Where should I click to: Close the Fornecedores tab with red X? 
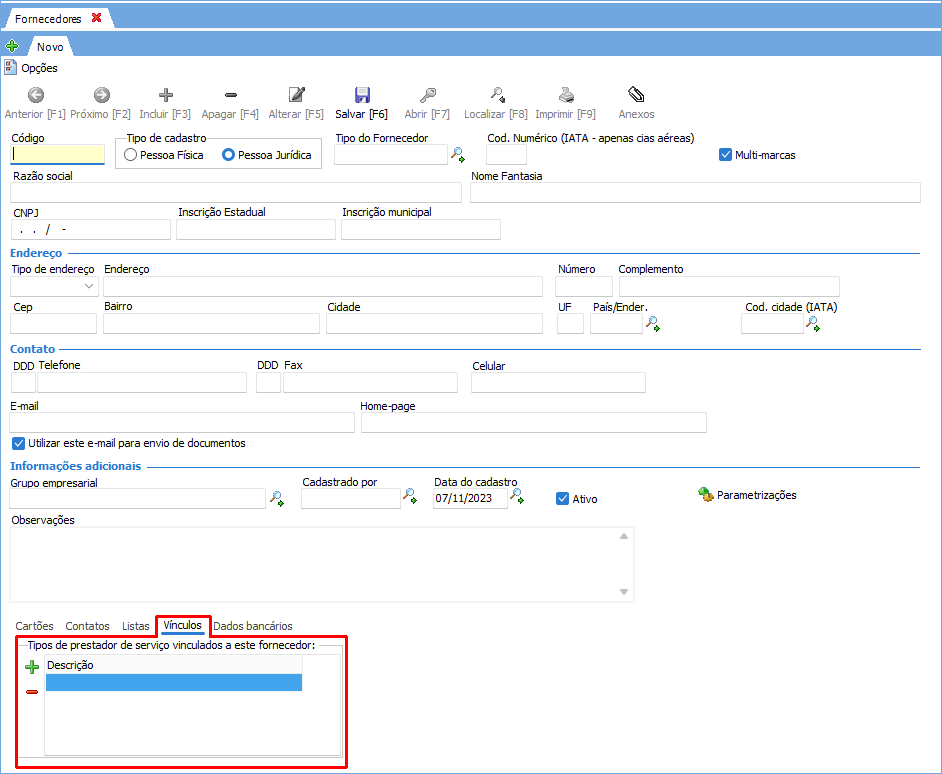pos(96,18)
